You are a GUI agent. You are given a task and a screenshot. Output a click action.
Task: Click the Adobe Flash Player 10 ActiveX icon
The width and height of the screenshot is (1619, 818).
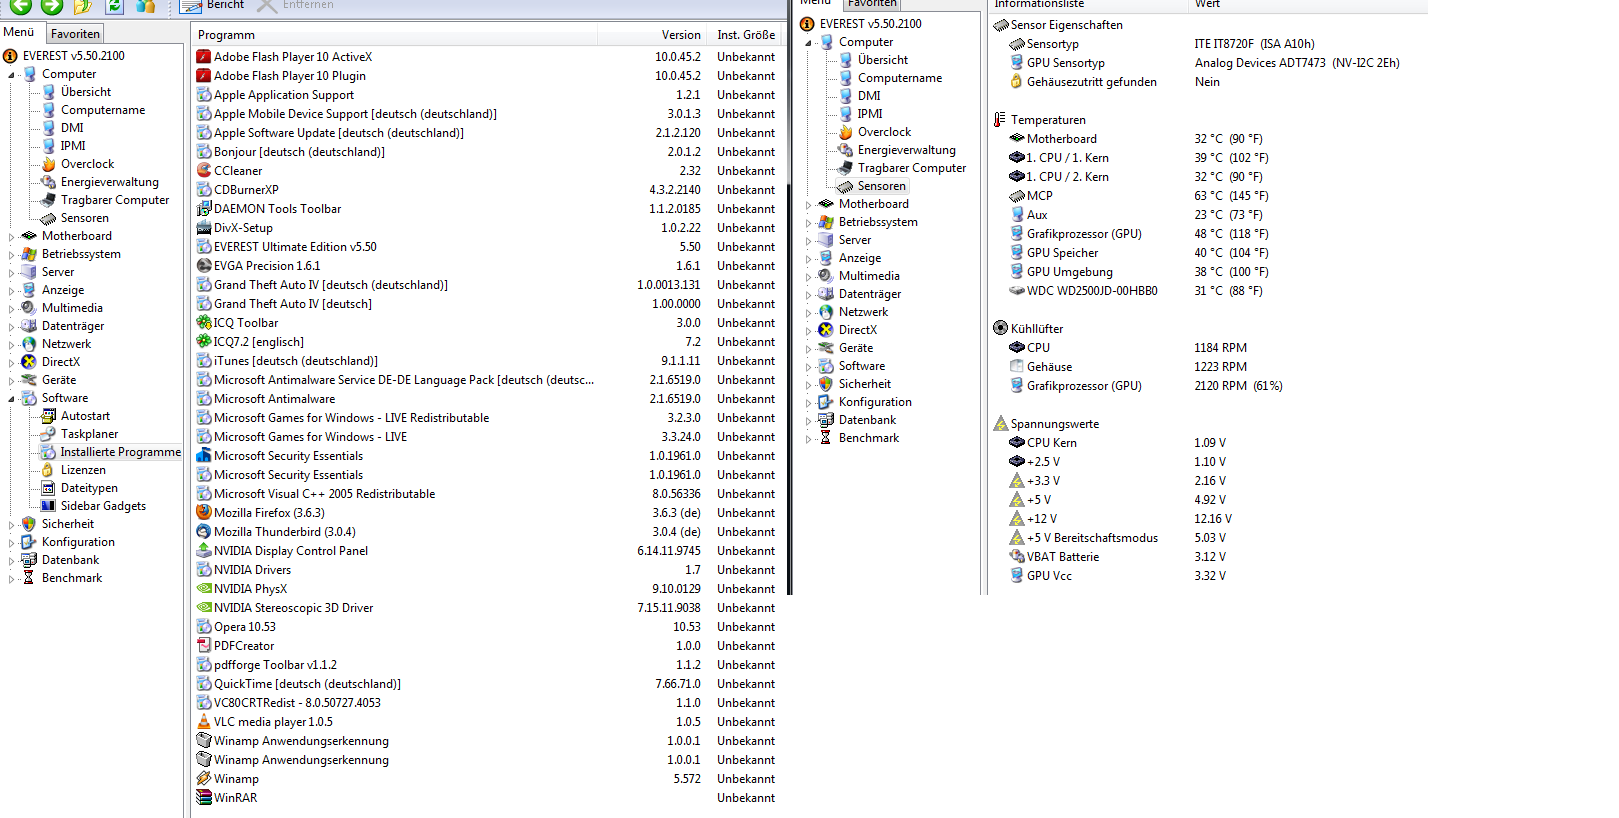pyautogui.click(x=204, y=57)
